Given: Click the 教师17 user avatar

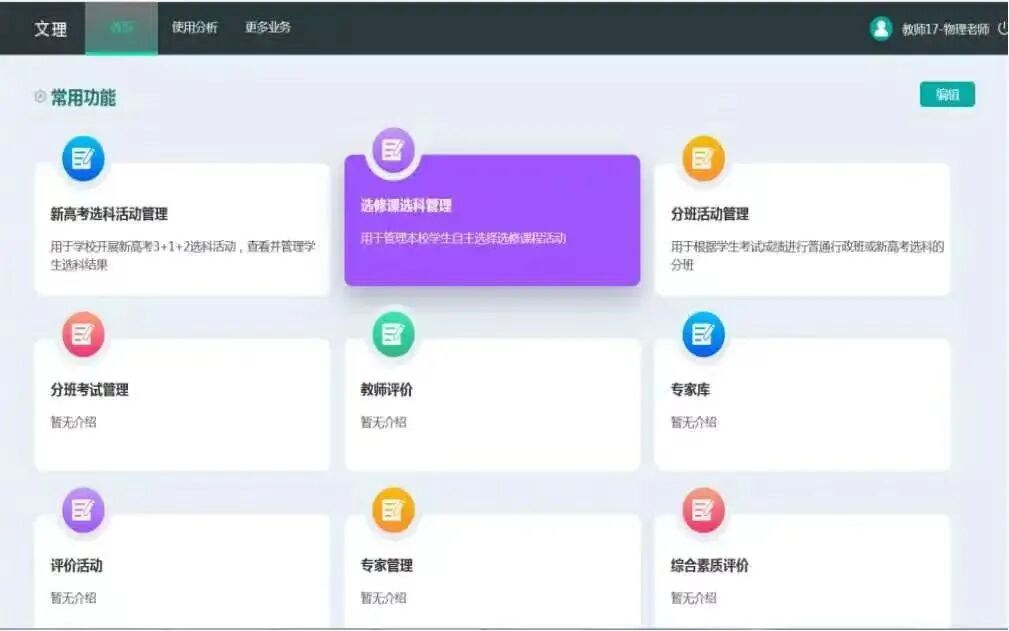Looking at the screenshot, I should point(880,27).
